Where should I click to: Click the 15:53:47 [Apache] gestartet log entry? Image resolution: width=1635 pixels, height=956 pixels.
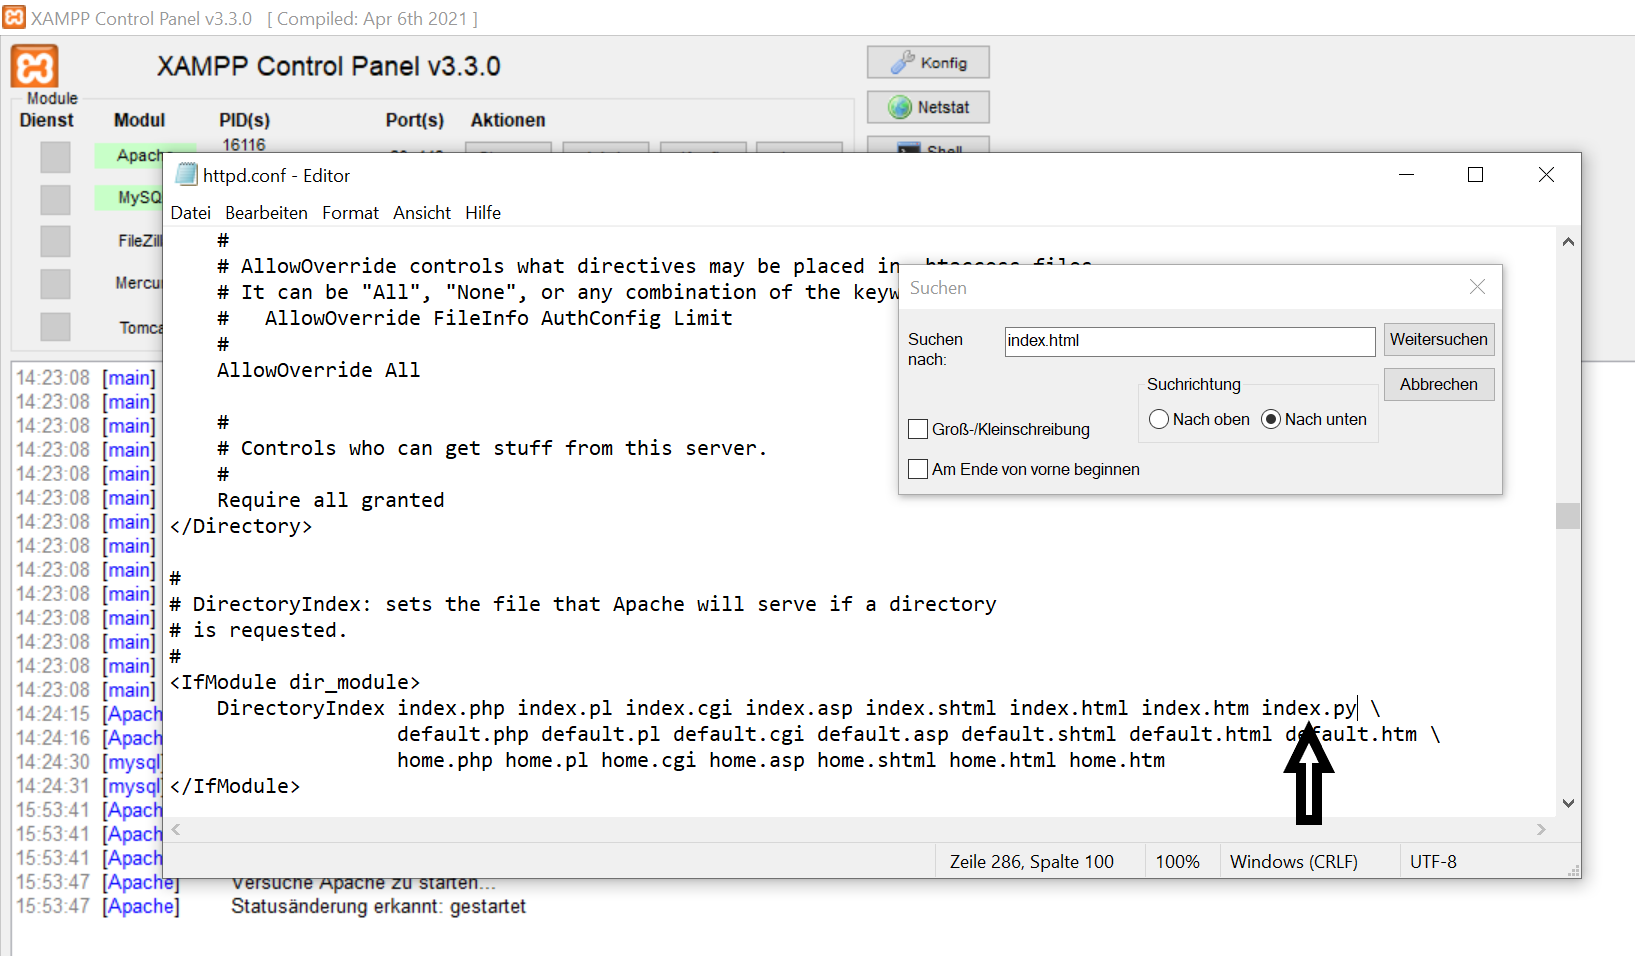click(270, 906)
